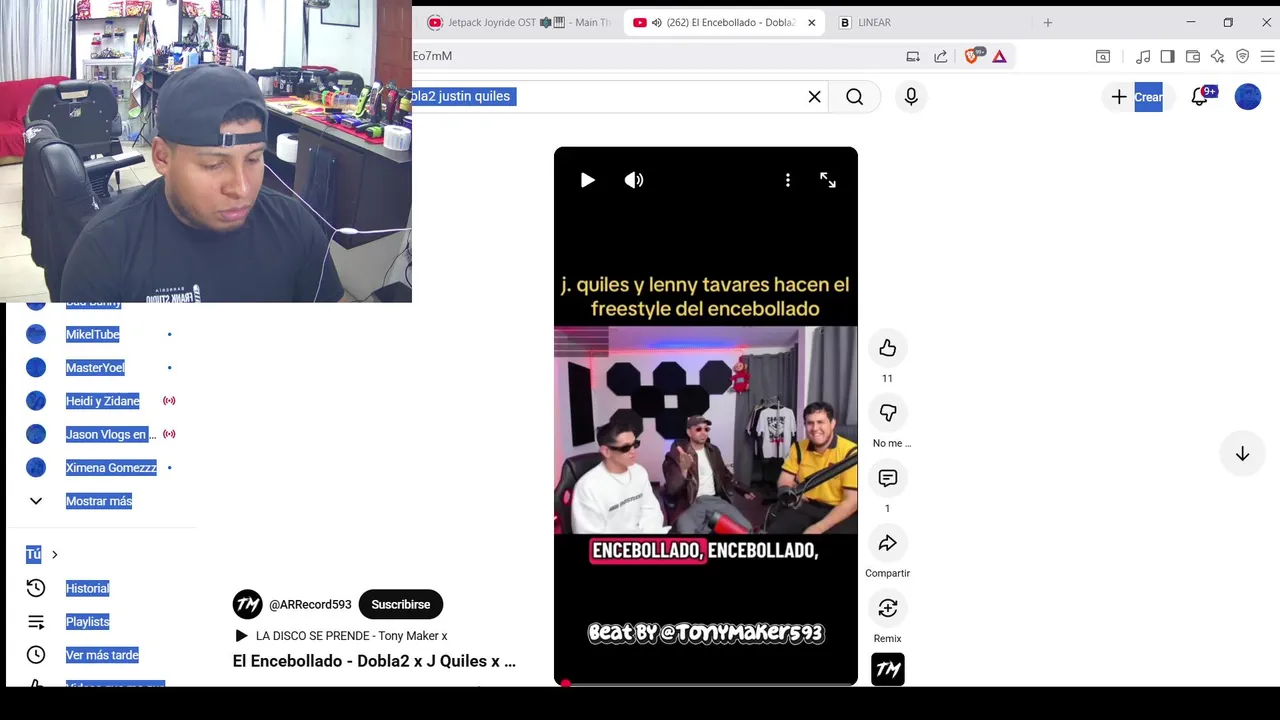The height and width of the screenshot is (720, 1280).
Task: Clear the YouTube search box text
Action: [x=814, y=97]
